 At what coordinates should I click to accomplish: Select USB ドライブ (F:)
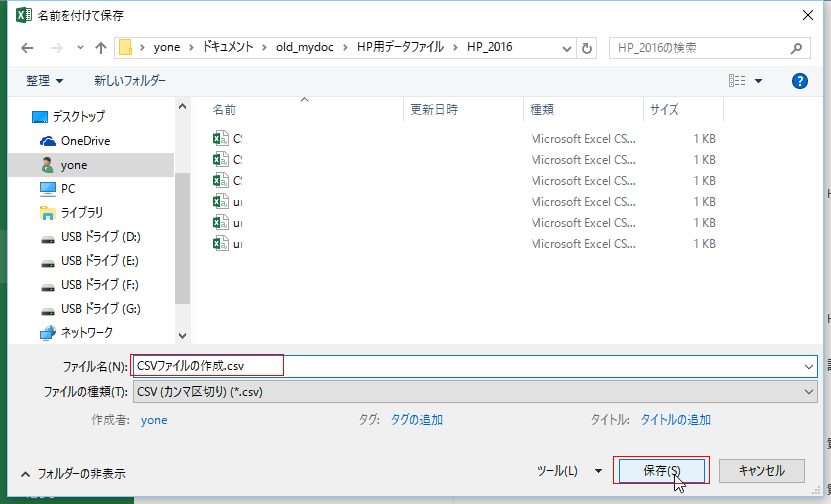pos(99,285)
